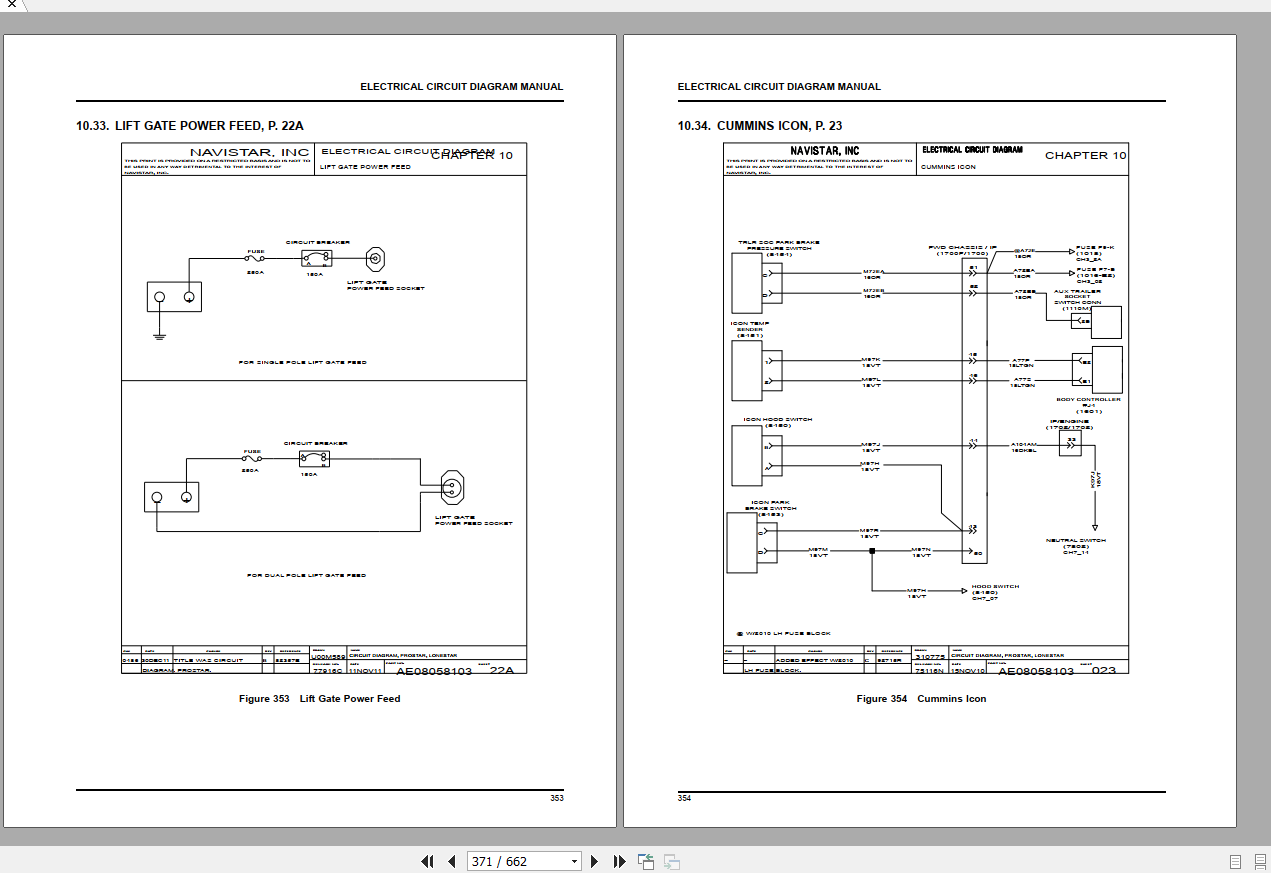
Task: Select the facing pages layout icon
Action: click(x=1257, y=861)
